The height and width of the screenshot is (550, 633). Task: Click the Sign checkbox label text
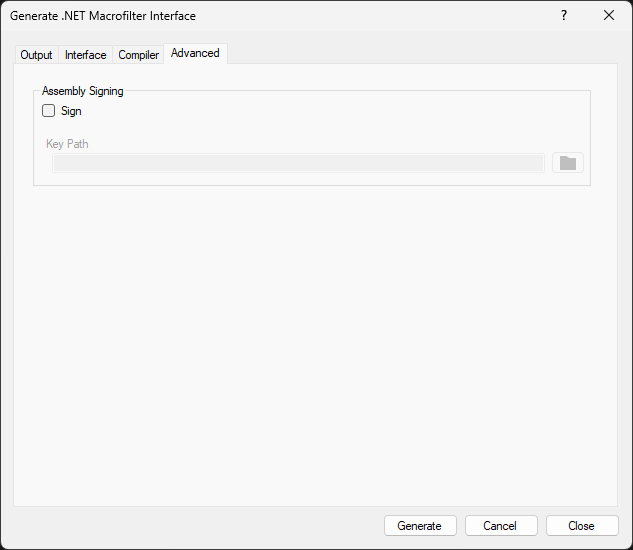71,111
